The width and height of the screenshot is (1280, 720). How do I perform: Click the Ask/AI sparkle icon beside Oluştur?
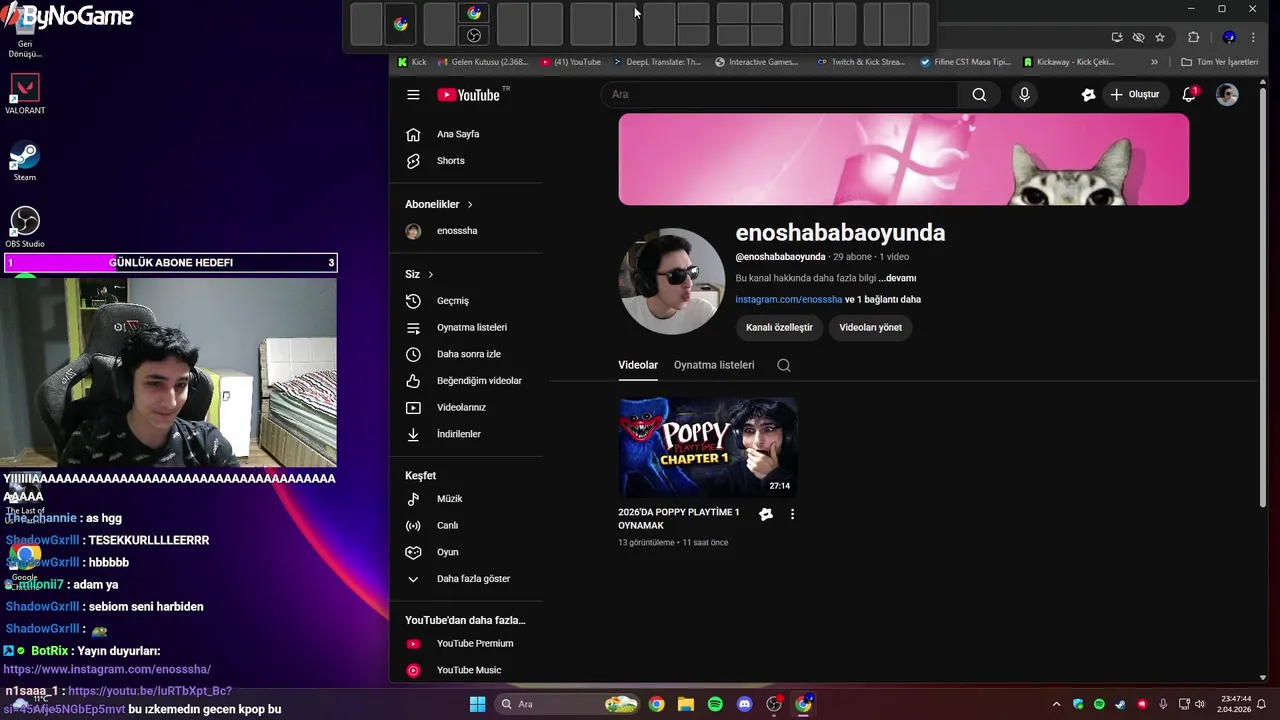click(x=1088, y=95)
